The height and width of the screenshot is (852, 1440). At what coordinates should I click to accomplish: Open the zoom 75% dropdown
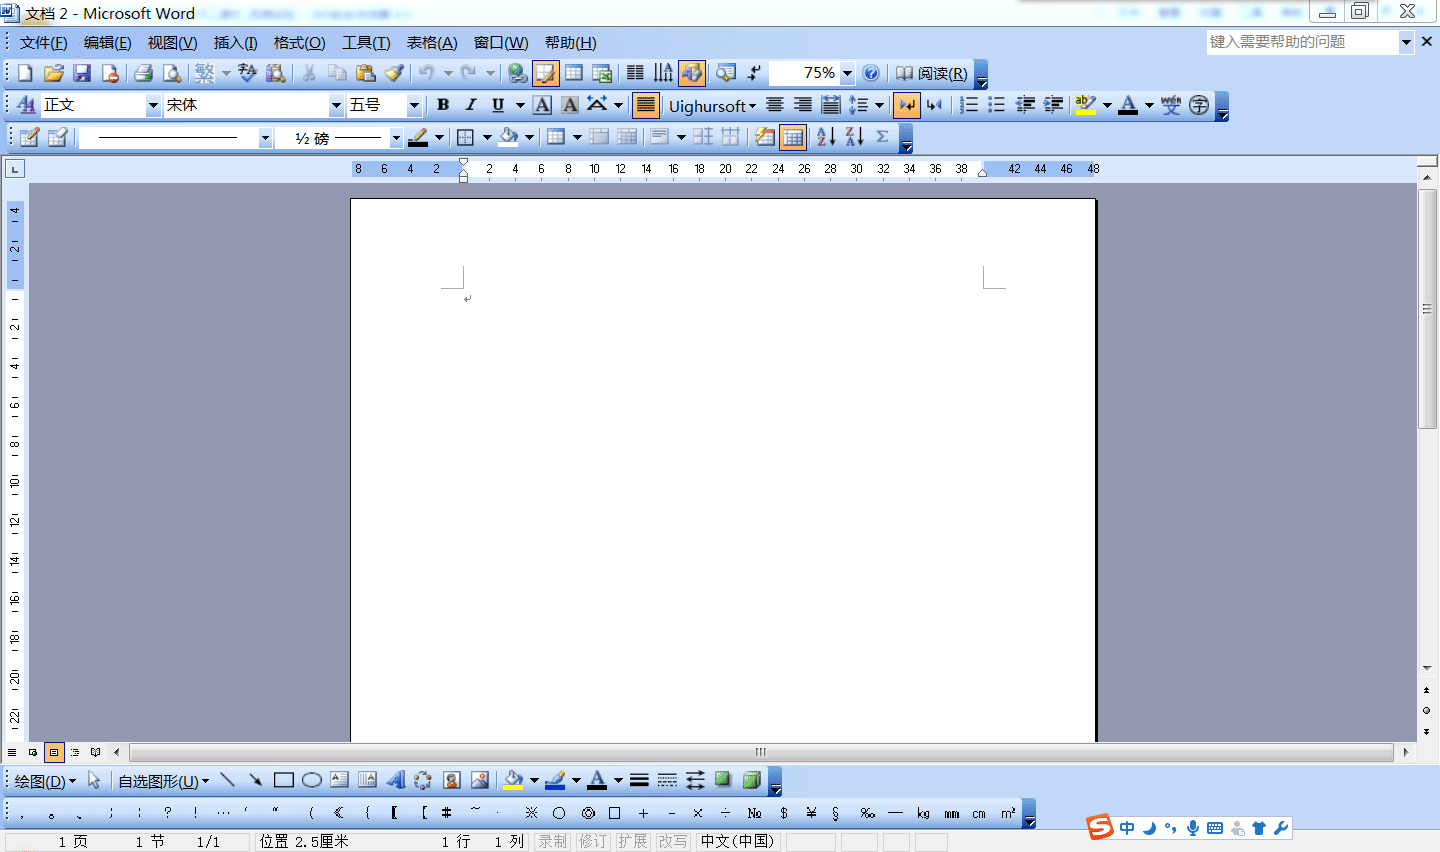pyautogui.click(x=847, y=73)
